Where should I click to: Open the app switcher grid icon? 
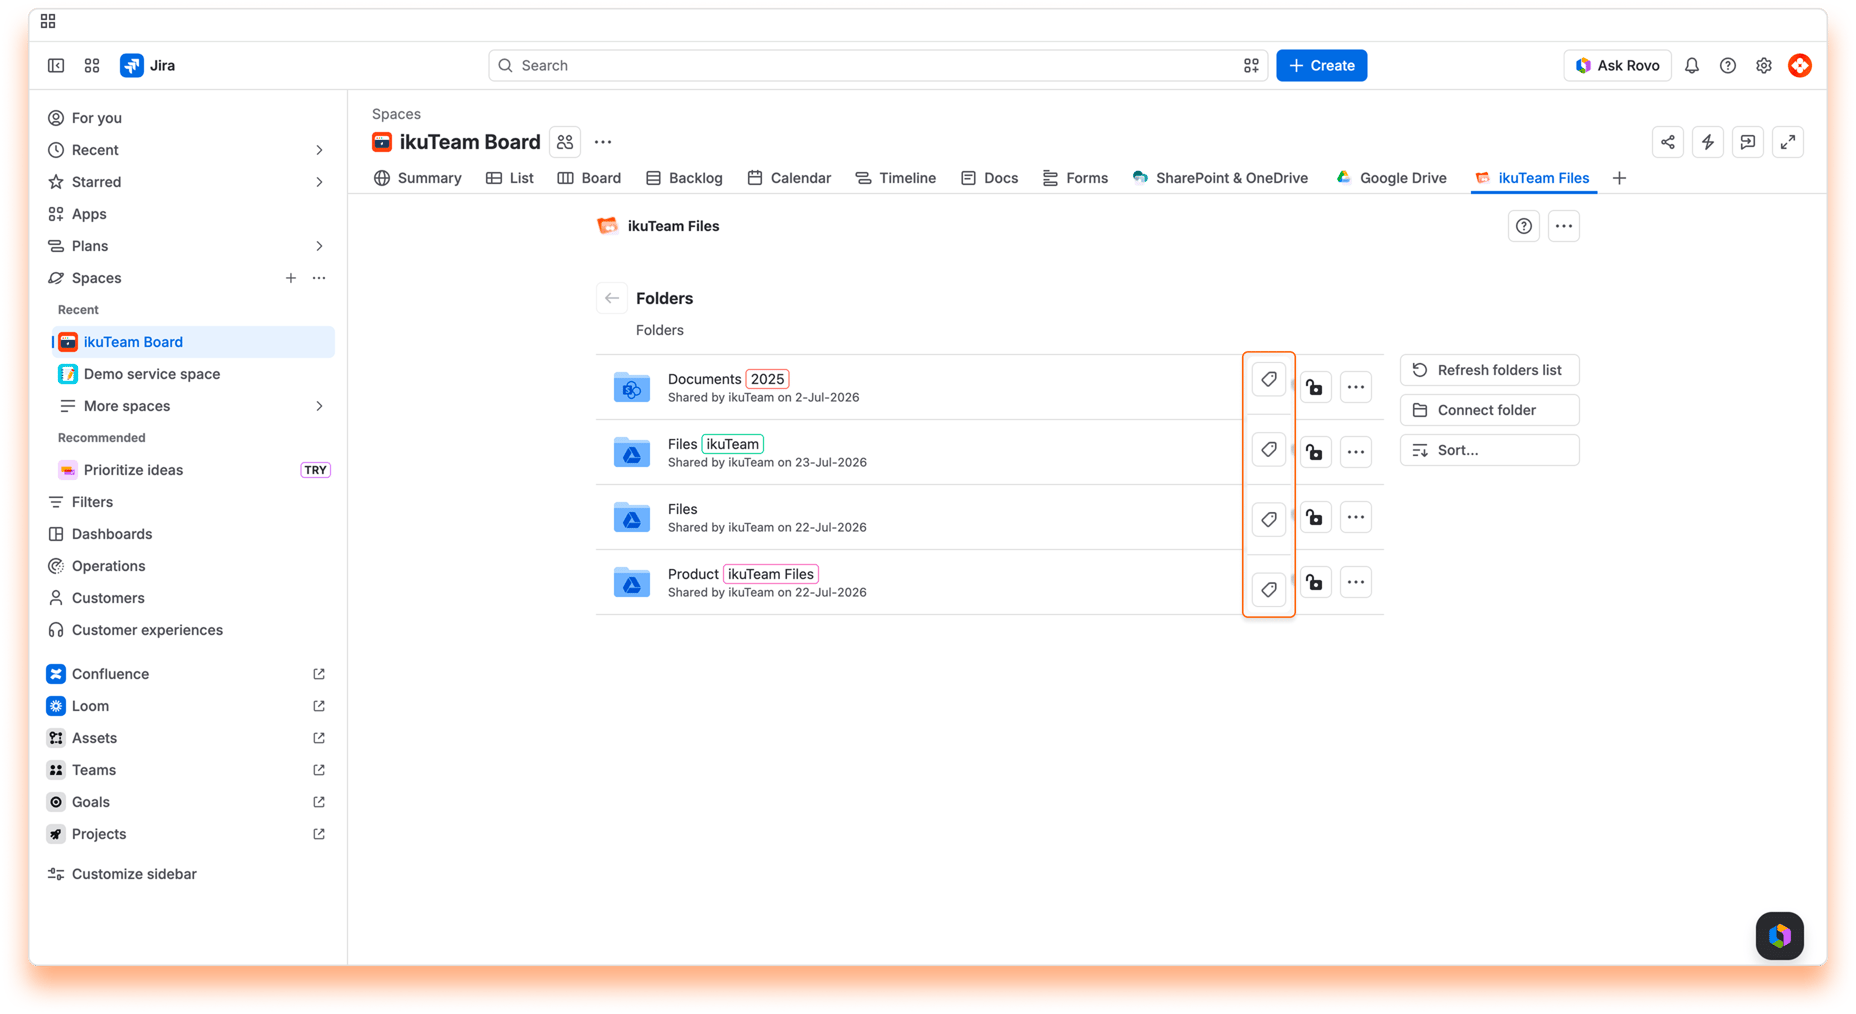tap(92, 66)
